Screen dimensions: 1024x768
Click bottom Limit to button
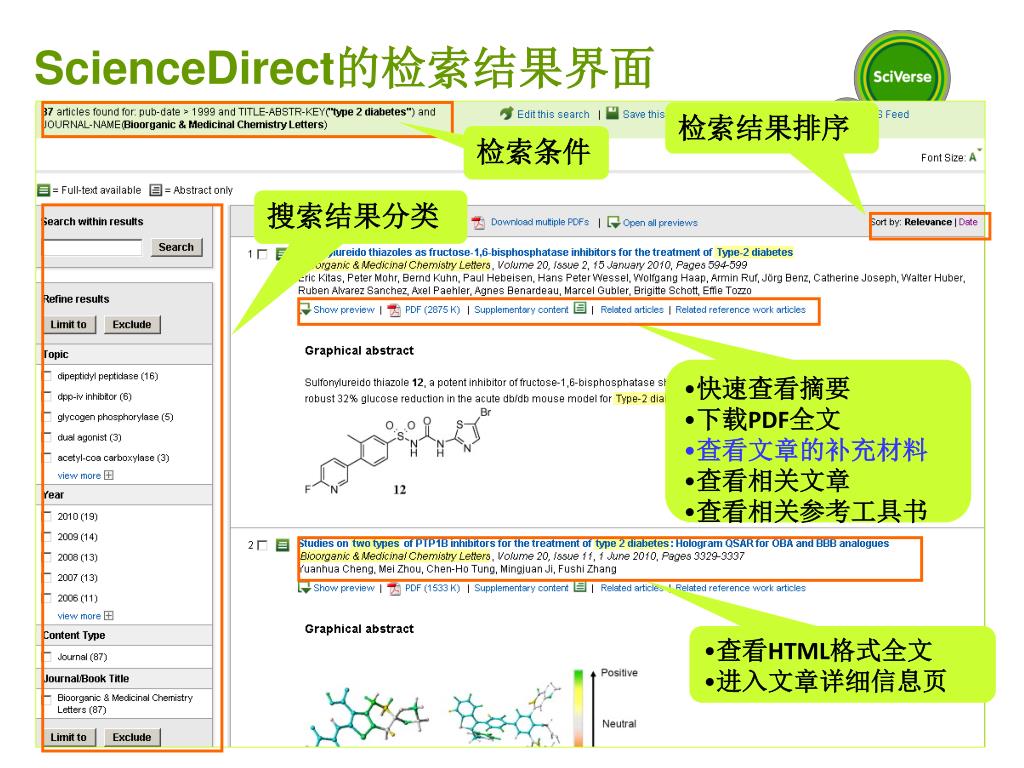68,737
